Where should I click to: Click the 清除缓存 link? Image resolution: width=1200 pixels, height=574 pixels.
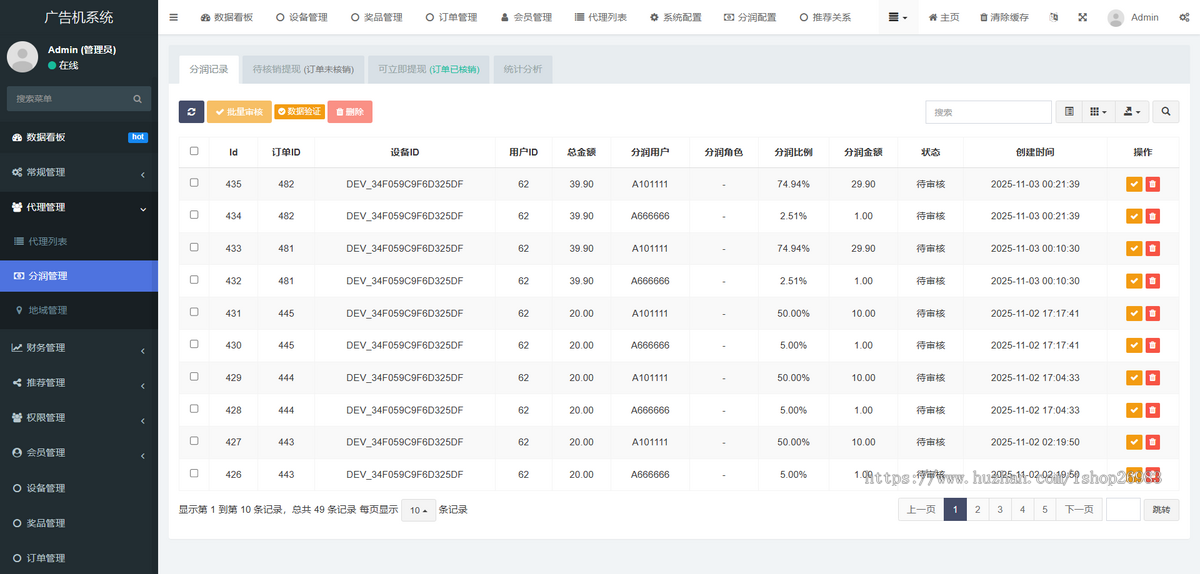click(x=1004, y=17)
